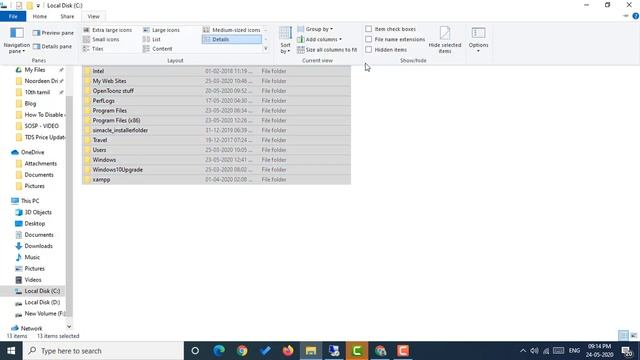Open the volume icon in tray
The height and width of the screenshot is (360, 640).
(534, 351)
